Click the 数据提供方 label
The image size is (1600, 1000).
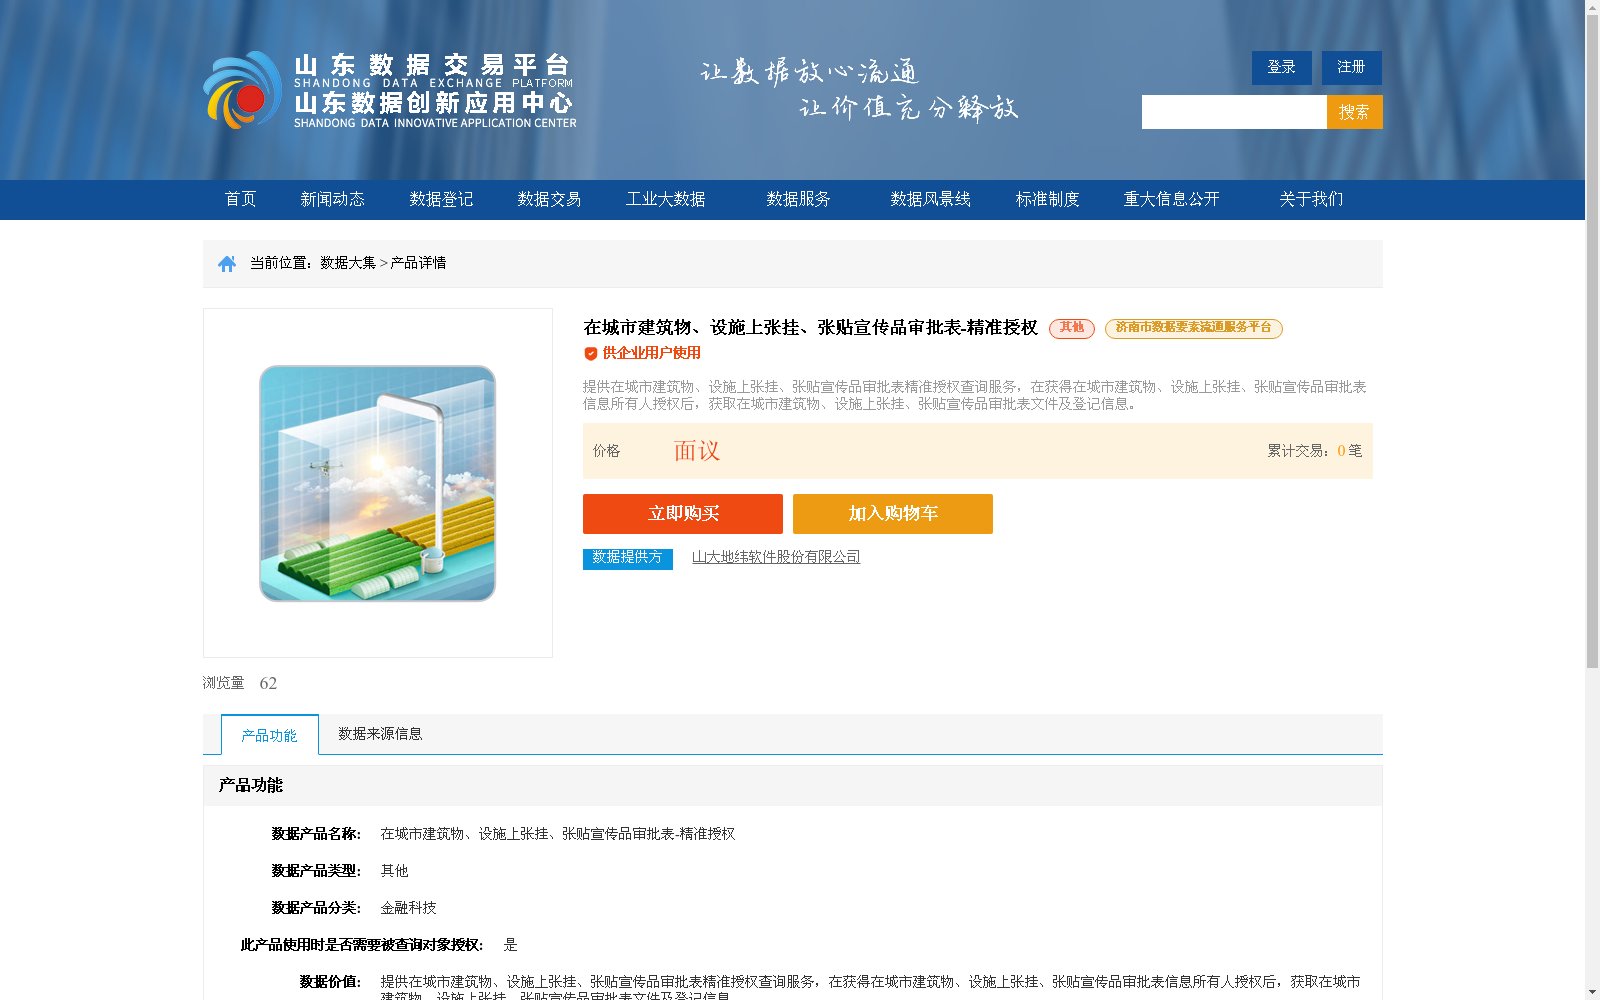(x=628, y=558)
